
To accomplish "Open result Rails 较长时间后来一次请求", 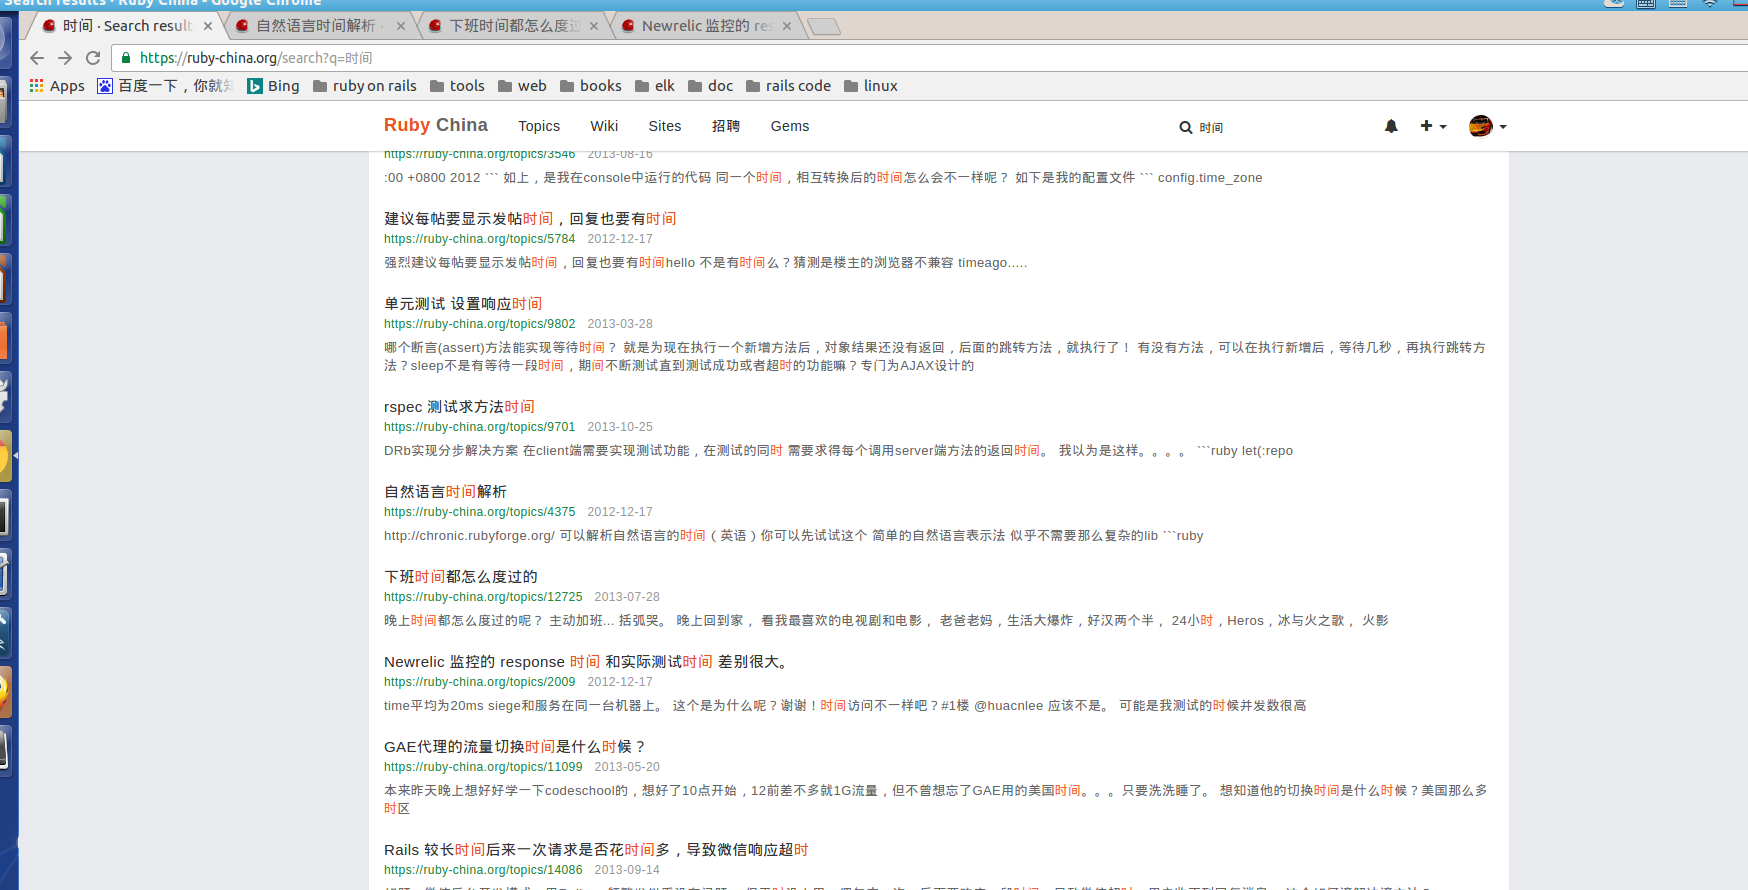I will 596,850.
